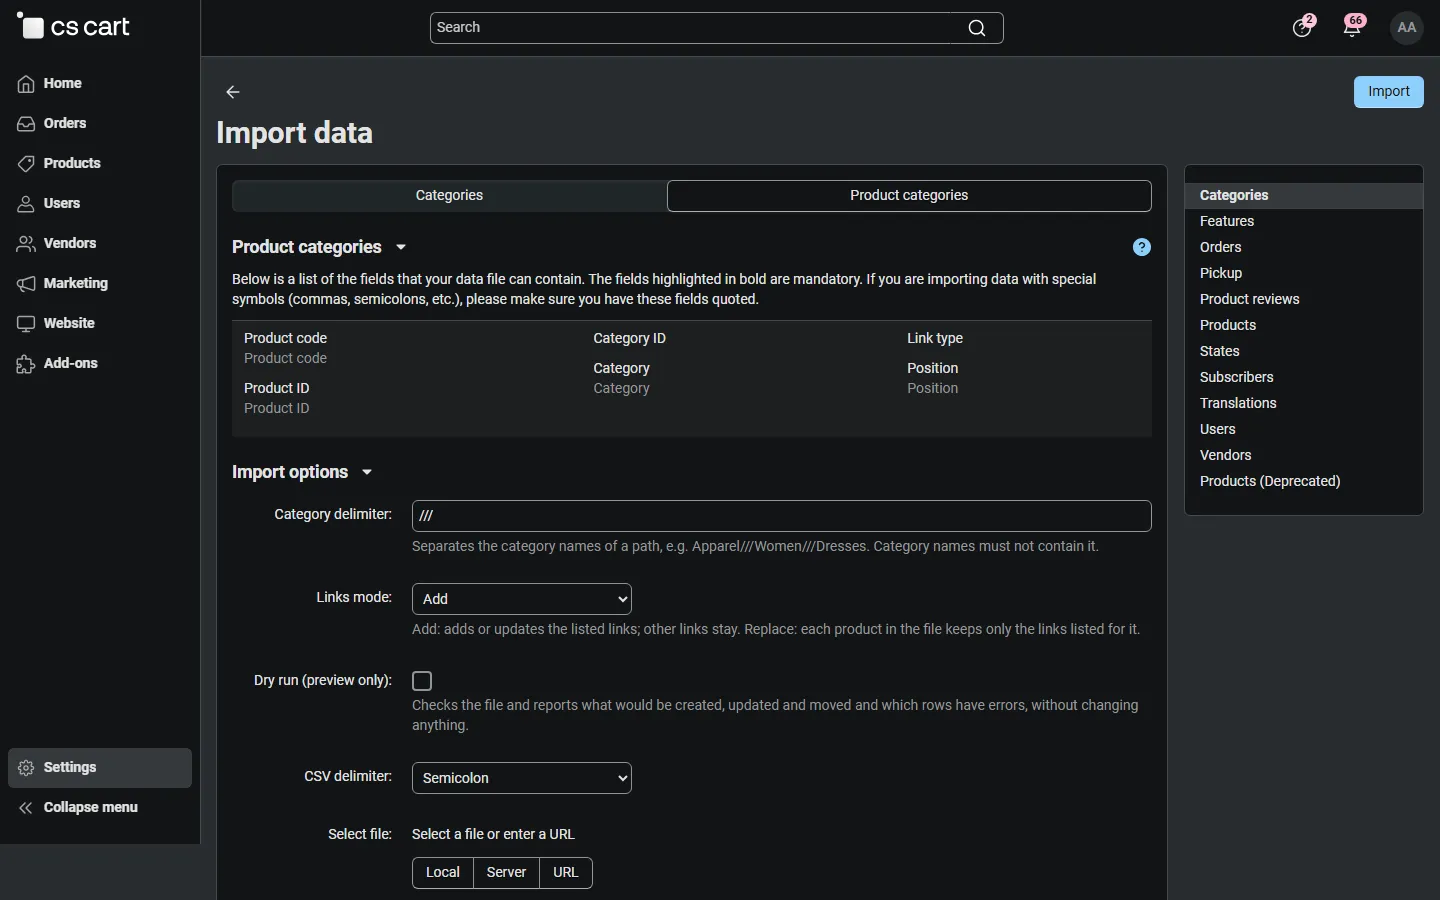Select Product reviews in right panel
Screen dimensions: 1440x900
[x=1250, y=299]
